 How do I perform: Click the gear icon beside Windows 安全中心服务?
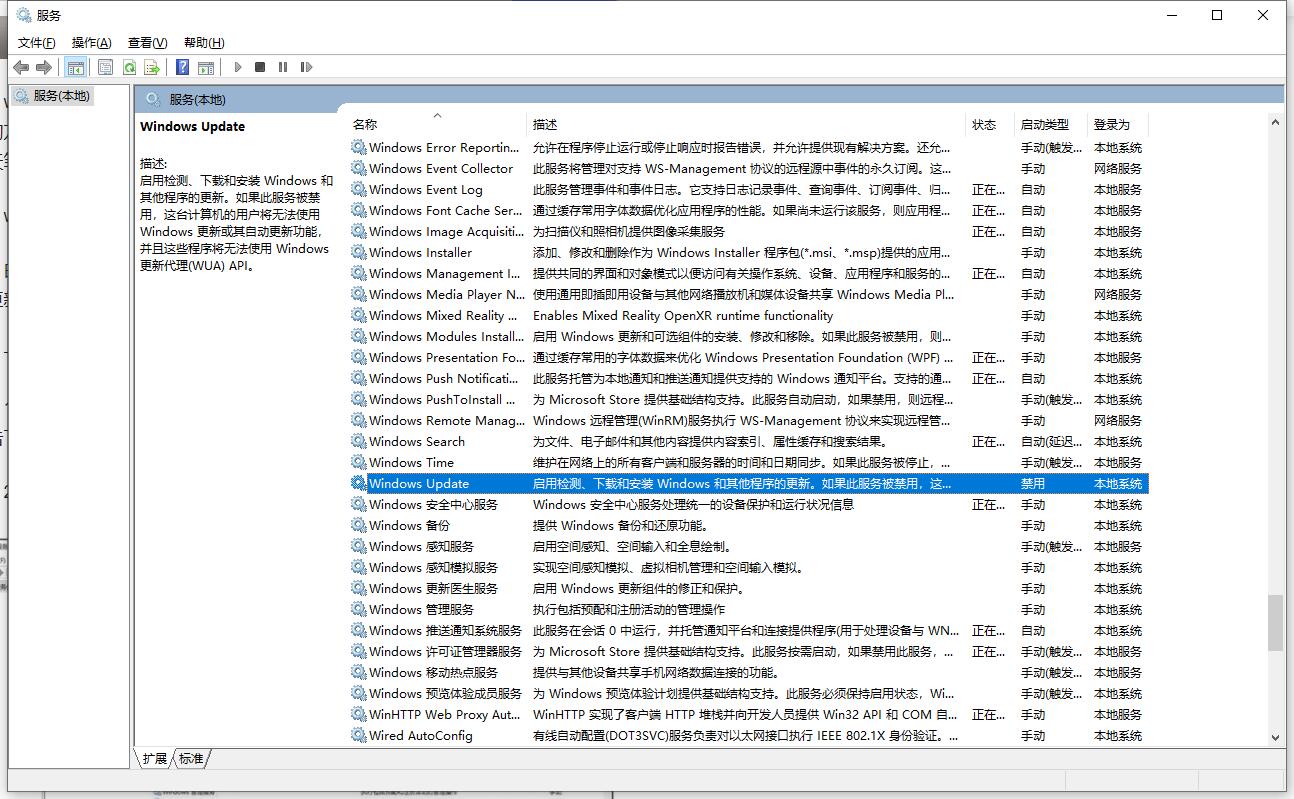point(359,504)
